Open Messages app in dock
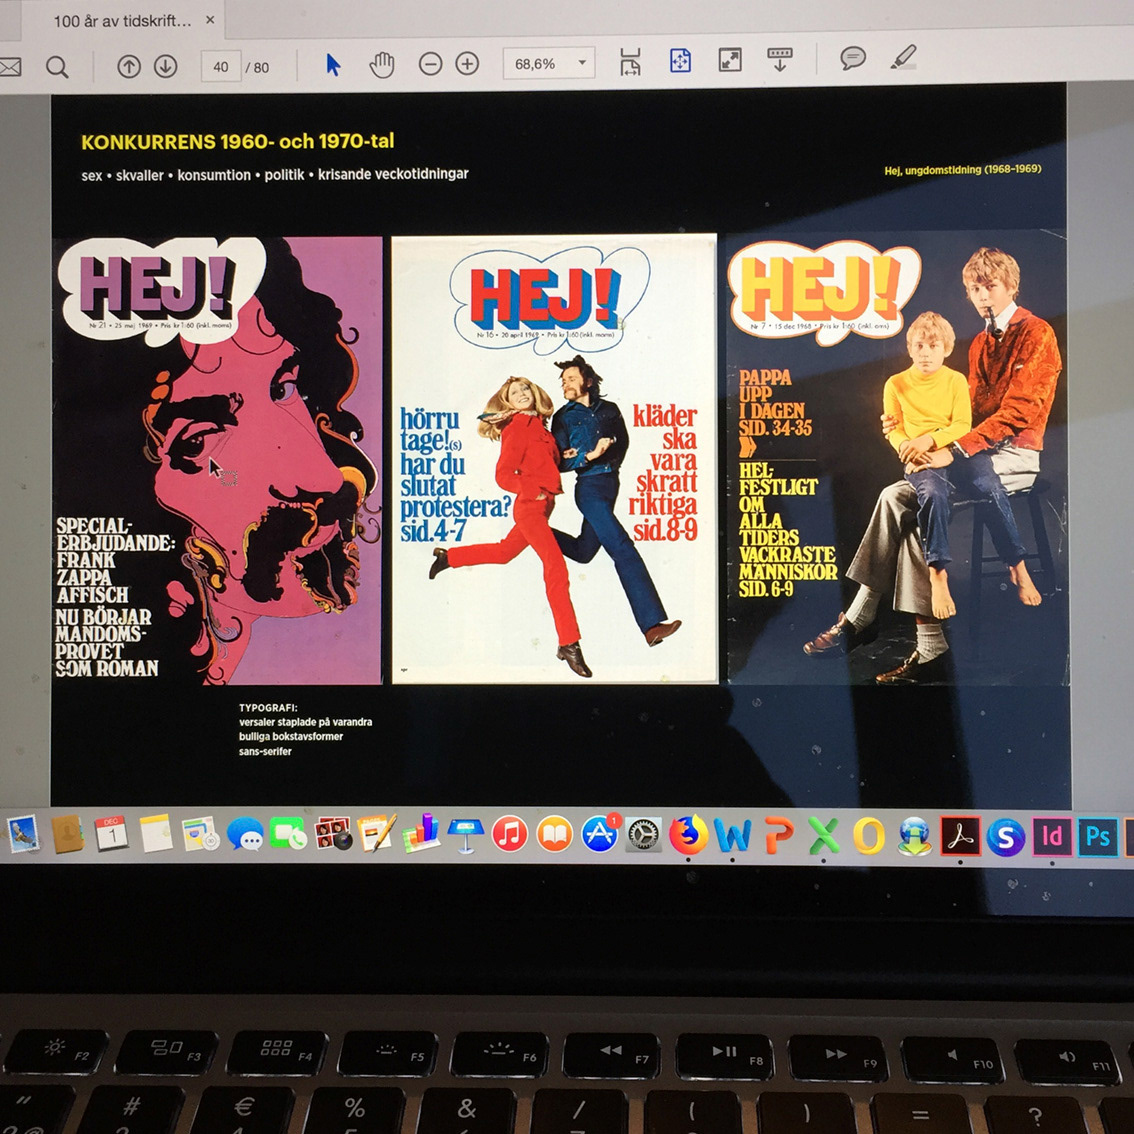Viewport: 1134px width, 1134px height. click(x=244, y=835)
